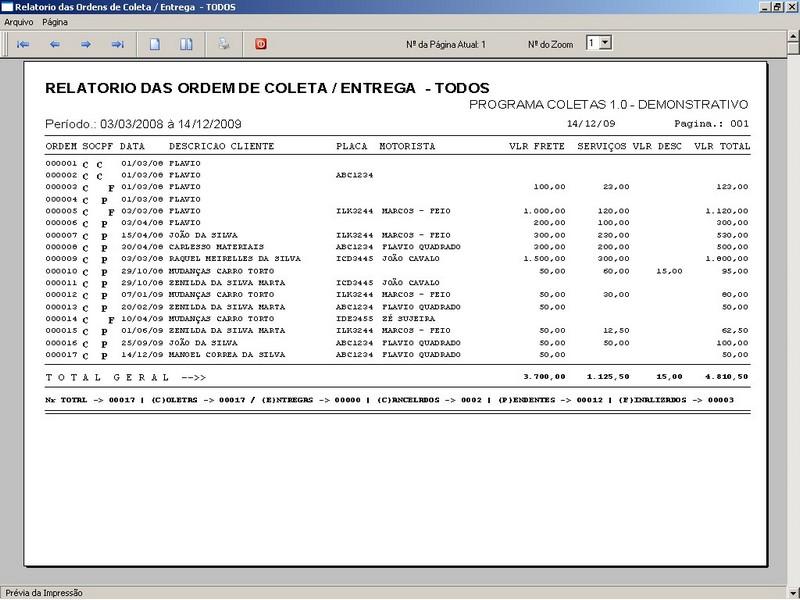Open the Arquivo menu
Viewport: 800px width, 600px height.
18,22
